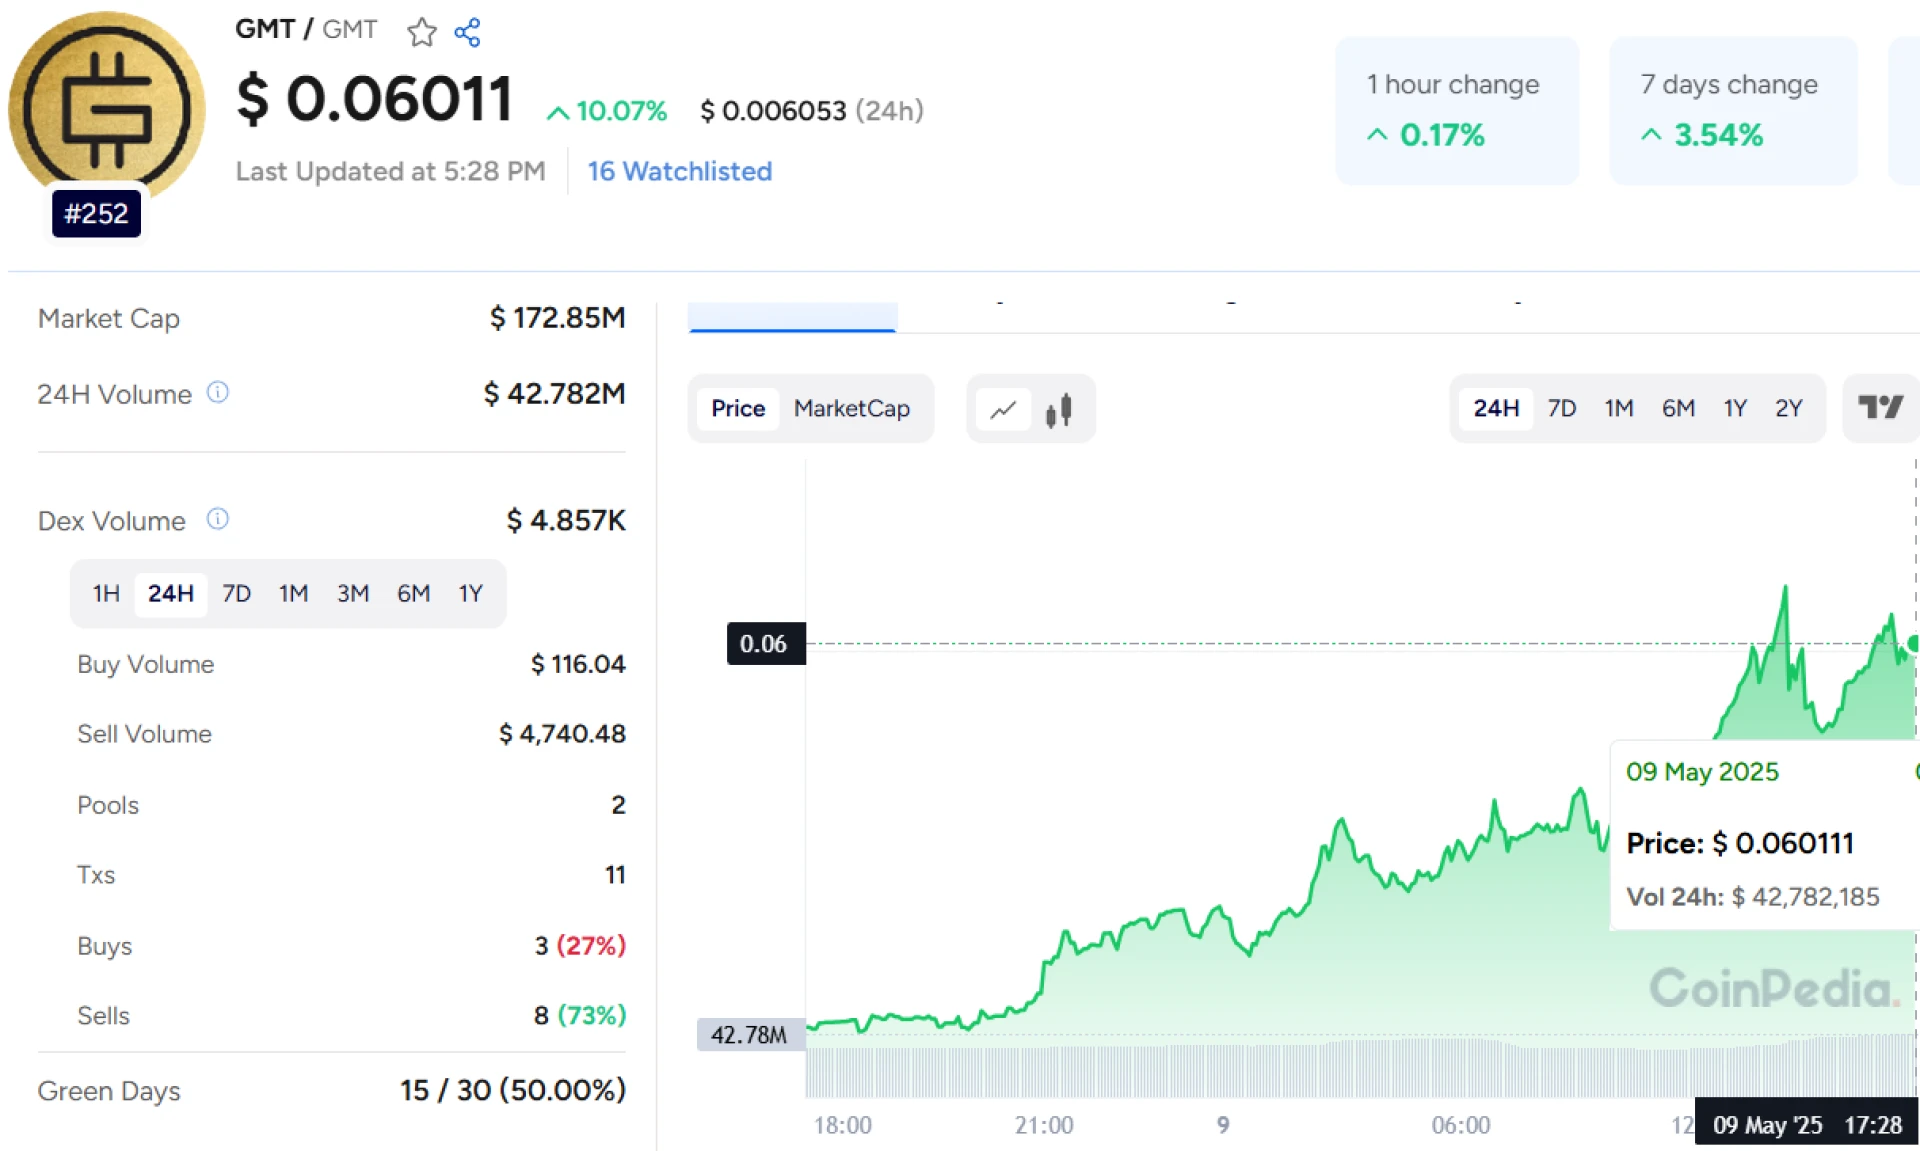Toggle chart to Price view
The height and width of the screenshot is (1151, 1920).
(738, 409)
